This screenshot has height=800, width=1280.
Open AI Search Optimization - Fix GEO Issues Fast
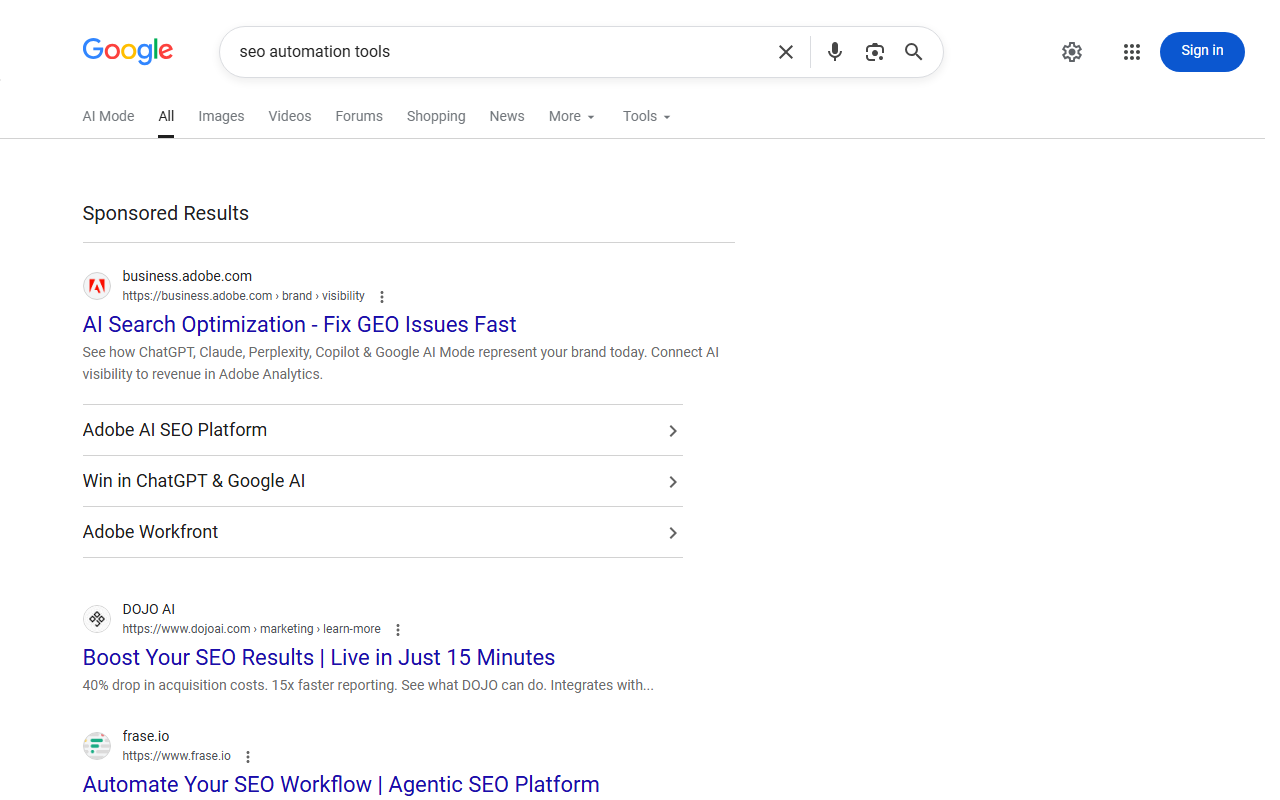pos(299,324)
